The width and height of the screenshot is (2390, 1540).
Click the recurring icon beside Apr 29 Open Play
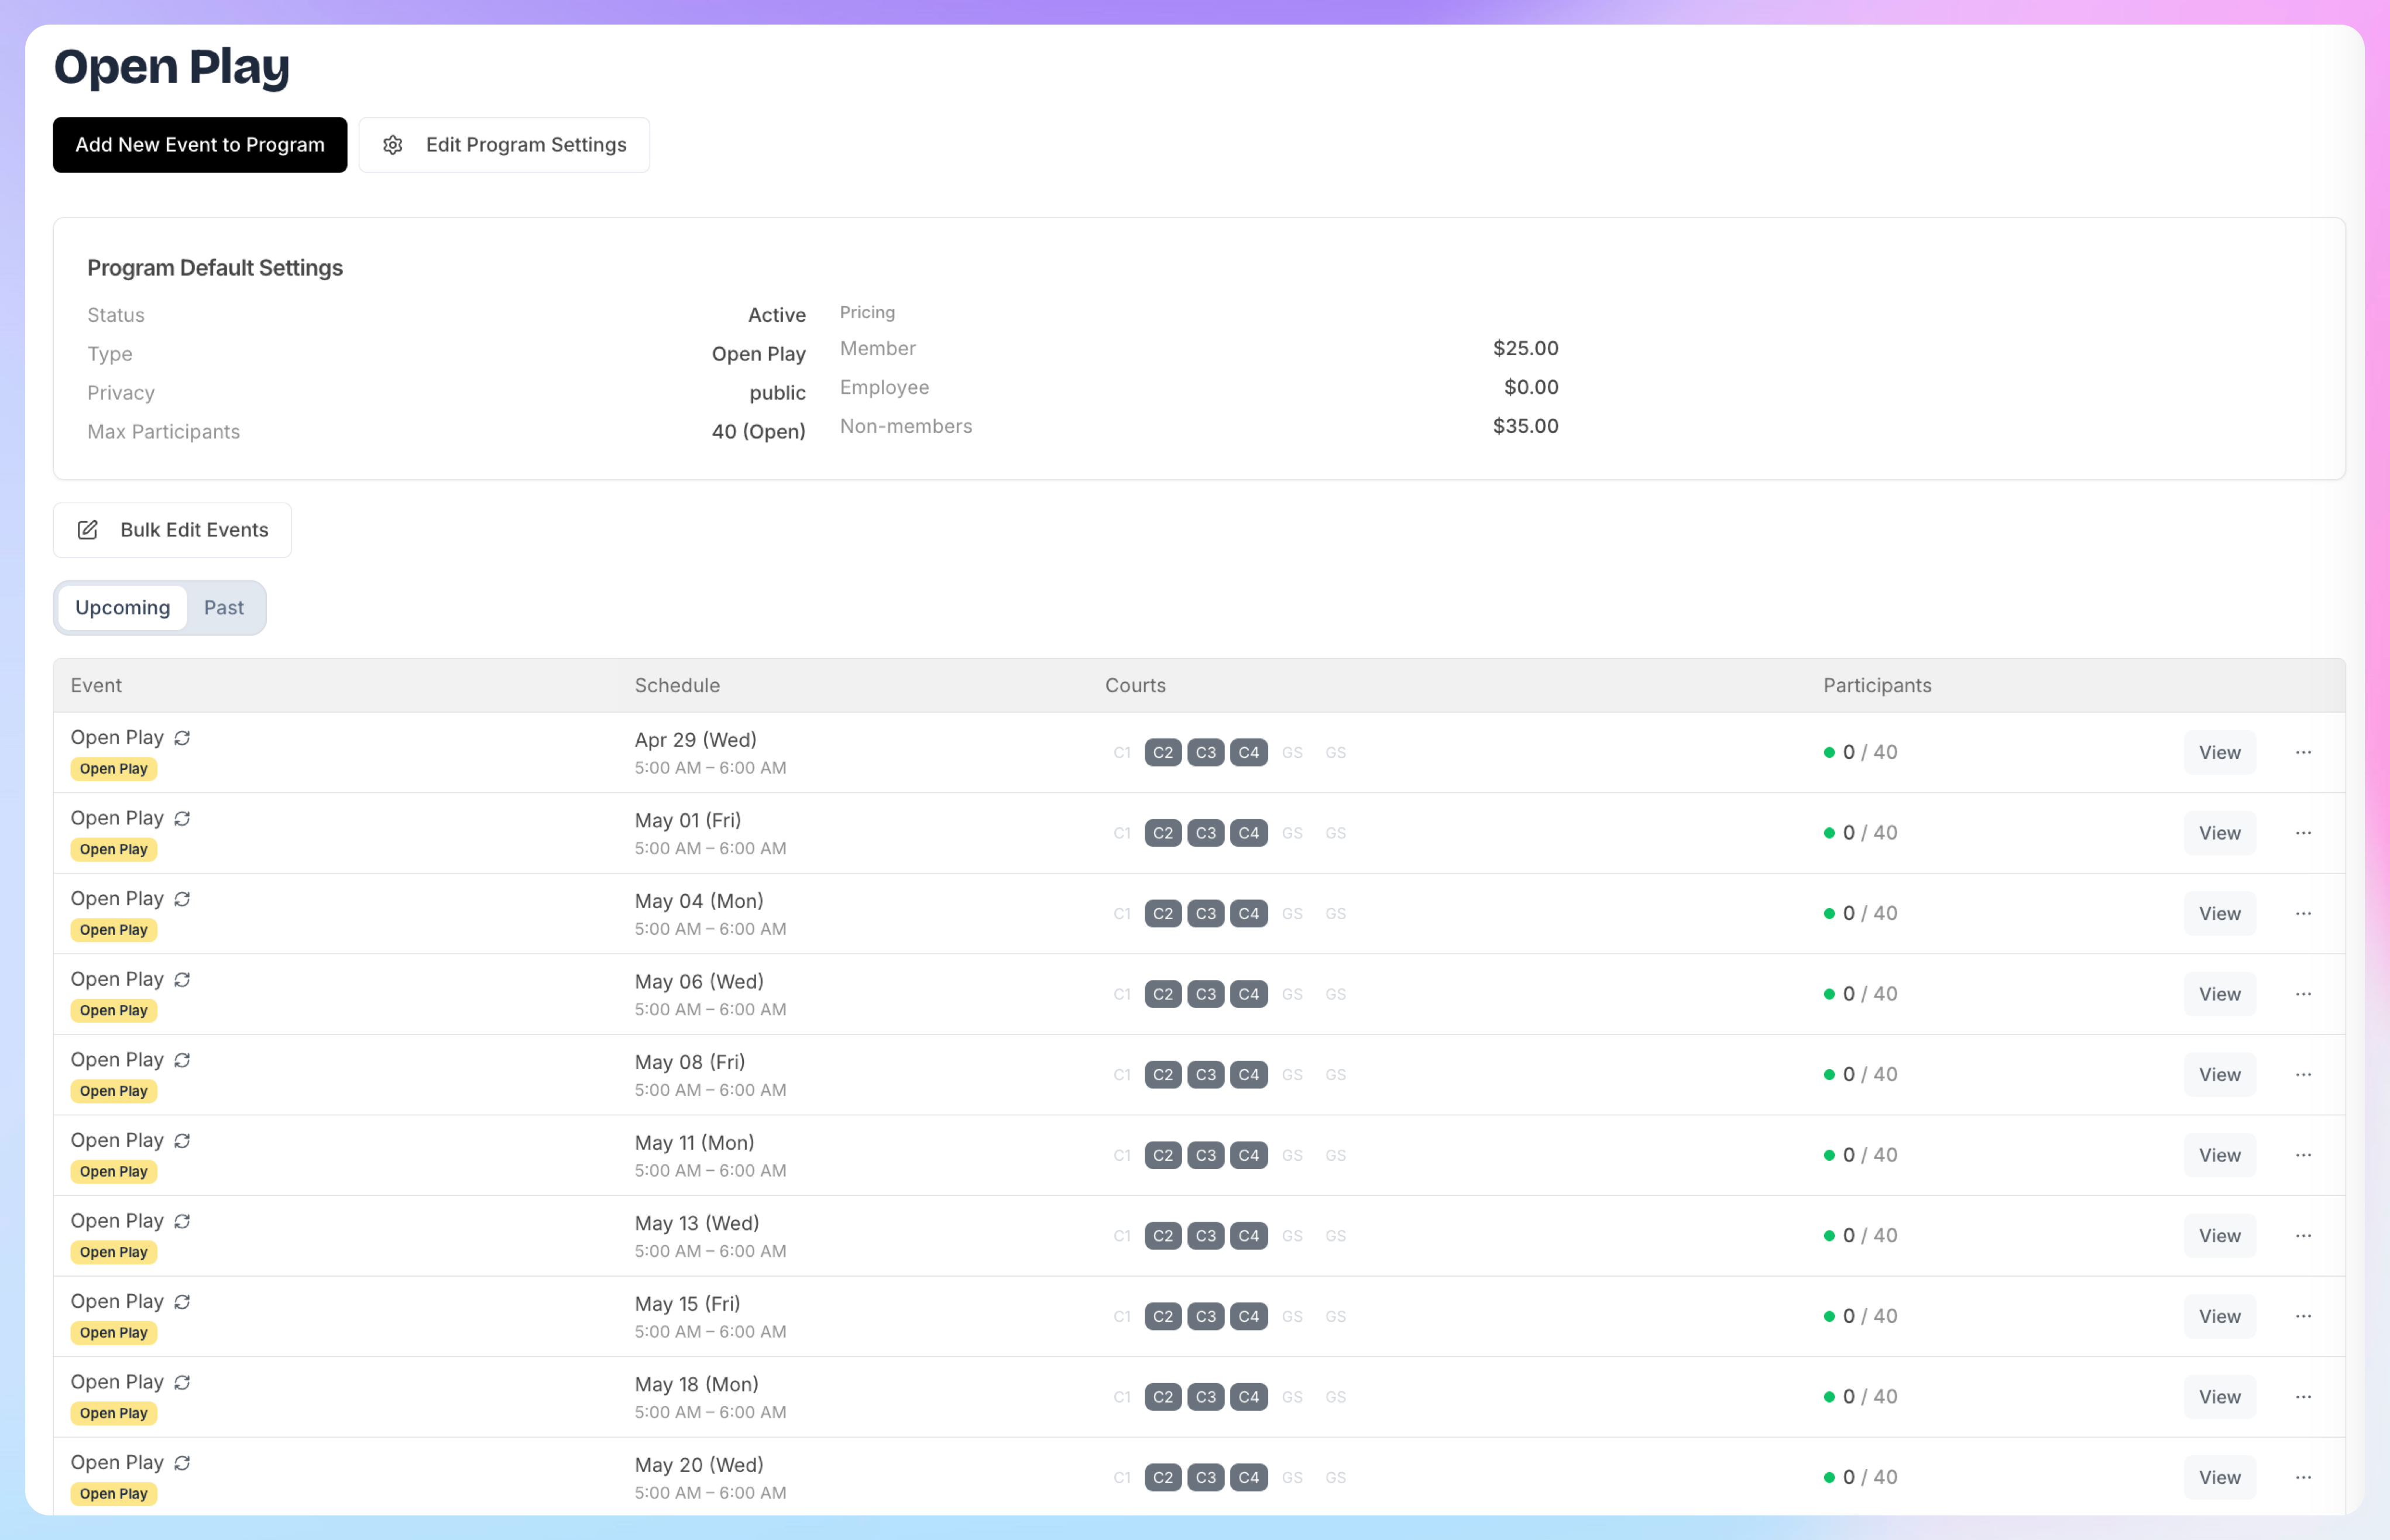182,738
